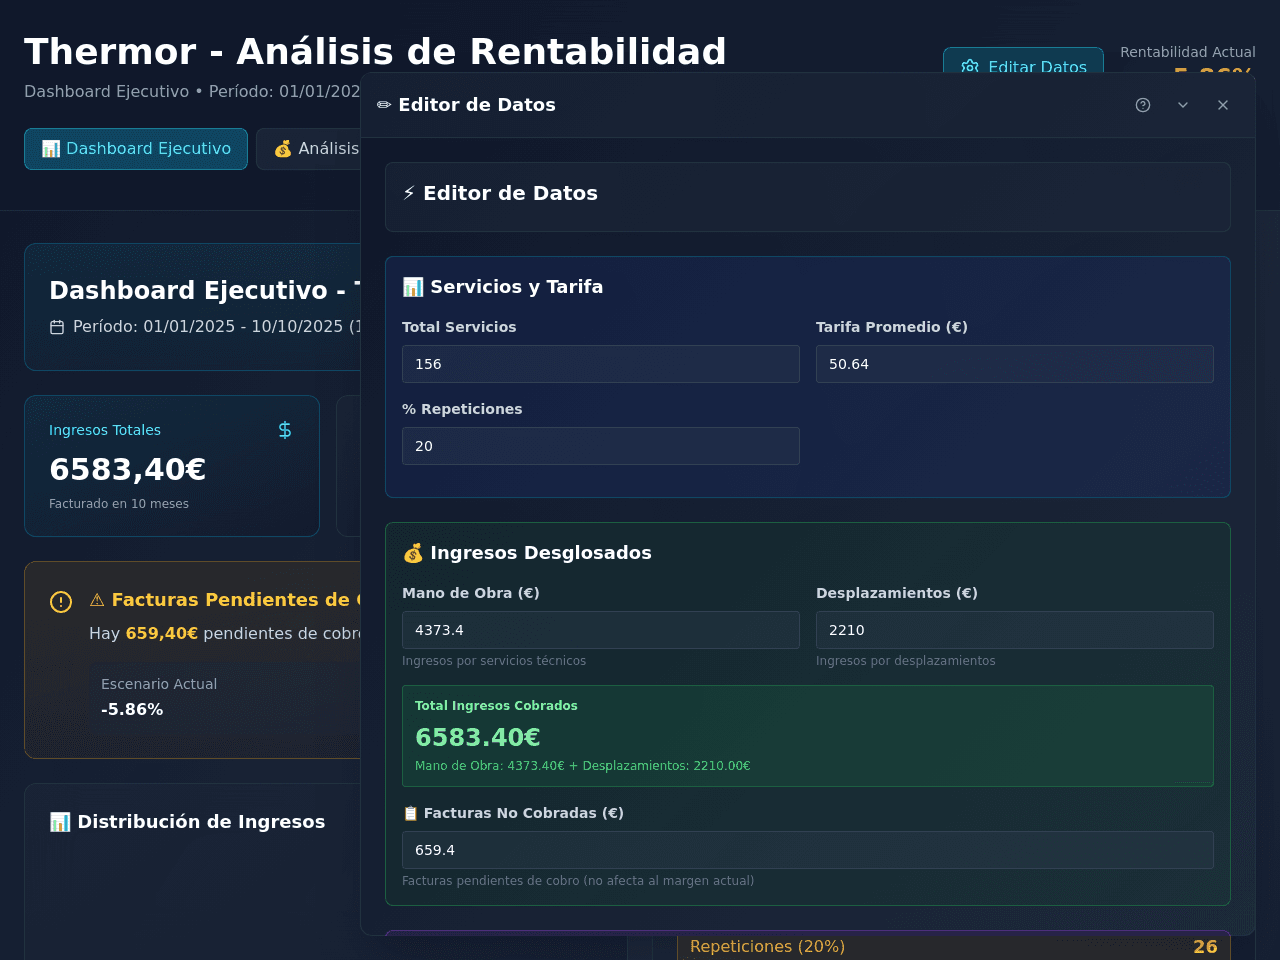This screenshot has height=960, width=1280.
Task: Click the Rentabilidad Actual label
Action: [x=1188, y=52]
